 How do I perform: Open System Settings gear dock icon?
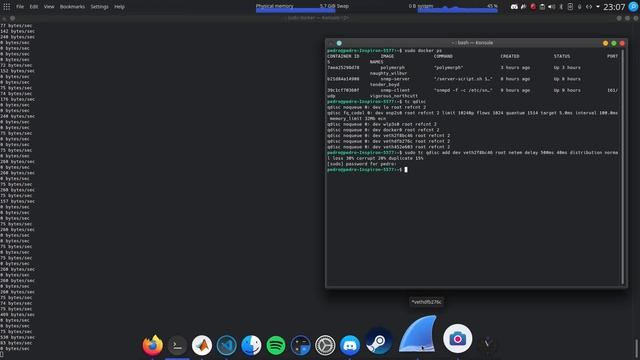325,345
